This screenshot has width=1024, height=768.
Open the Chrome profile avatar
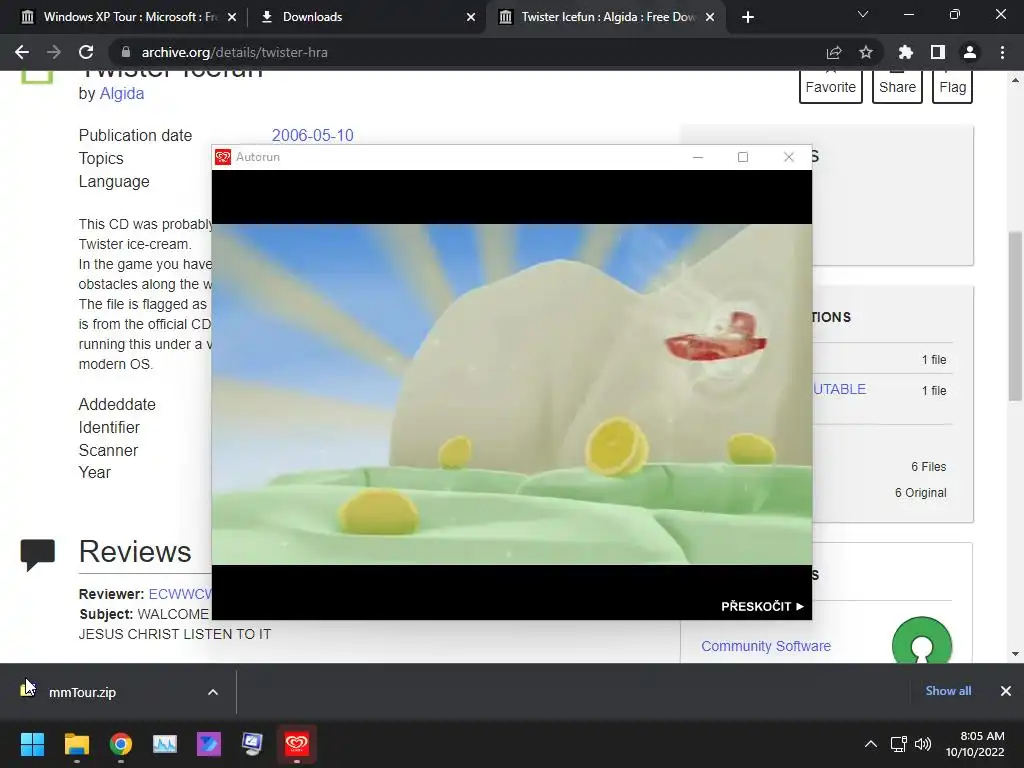(x=970, y=52)
